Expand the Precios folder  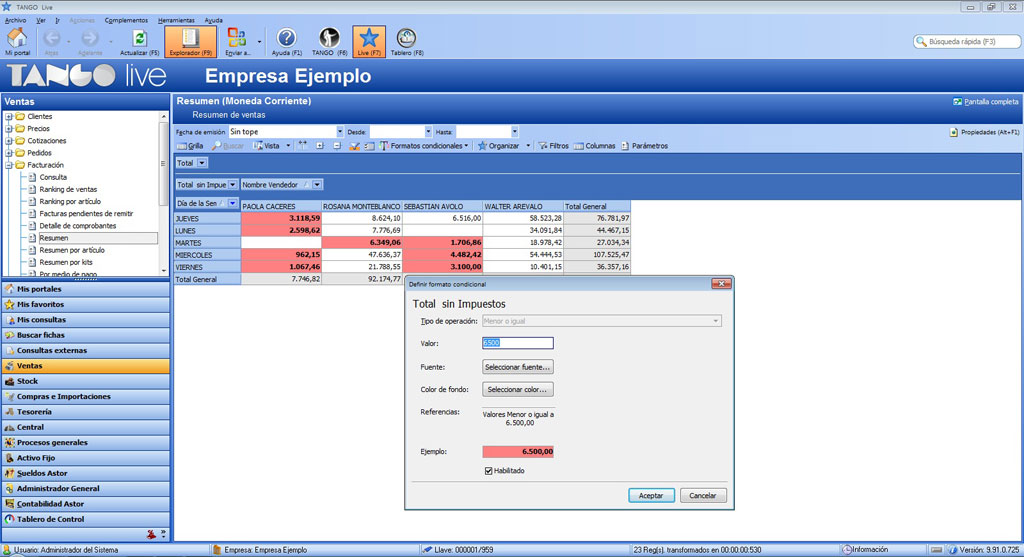[x=9, y=129]
